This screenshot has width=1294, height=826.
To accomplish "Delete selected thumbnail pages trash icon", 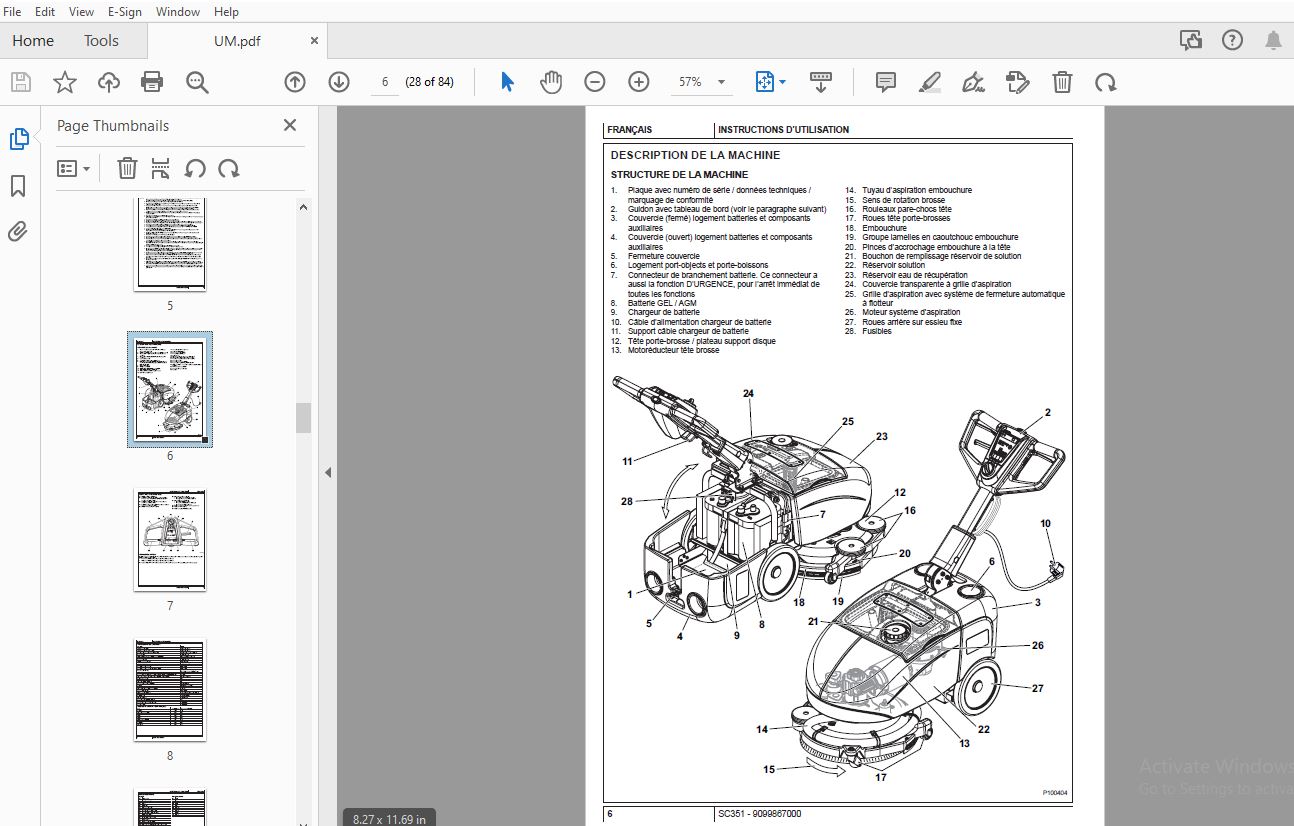I will [x=127, y=168].
